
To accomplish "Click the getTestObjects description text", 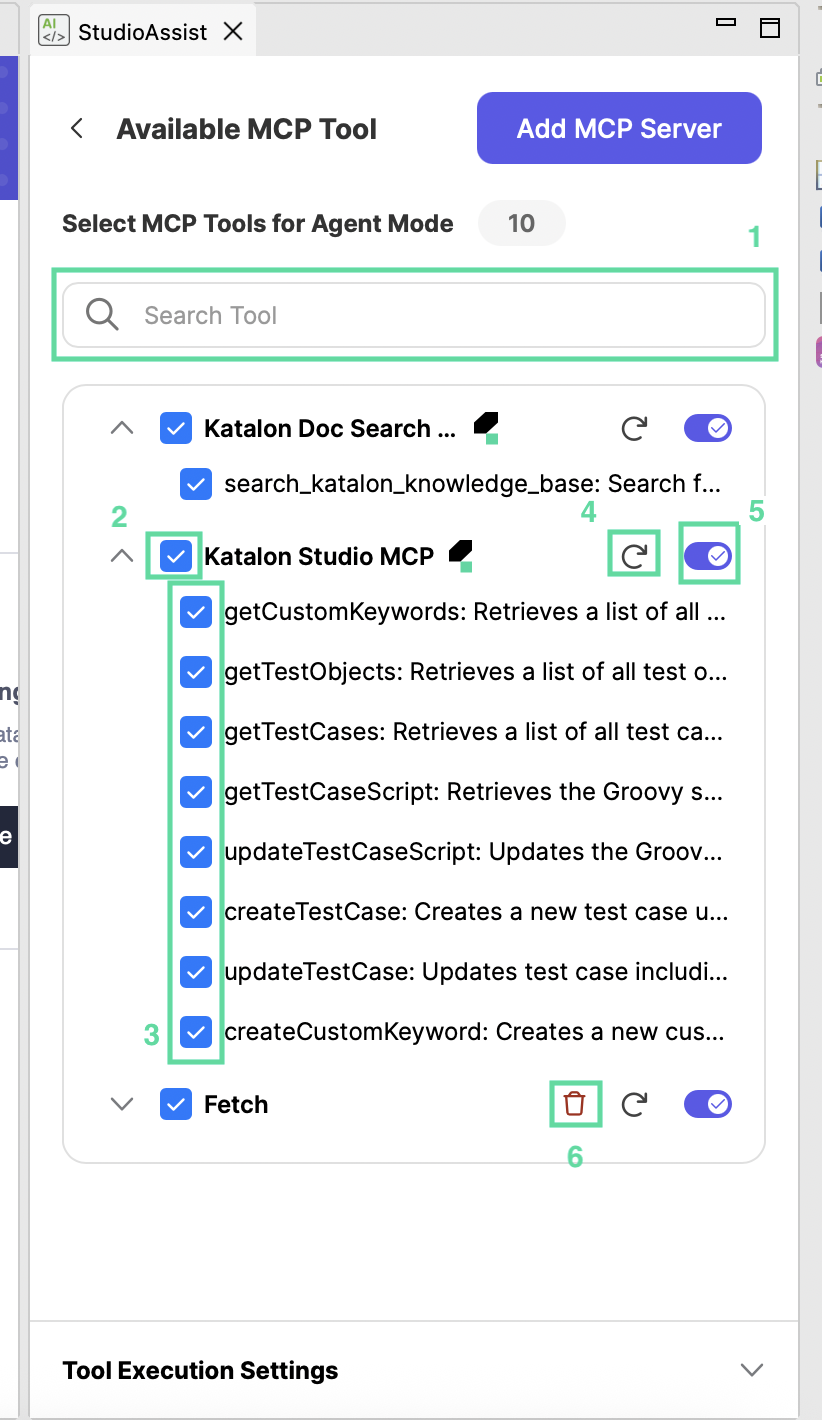I will pos(475,672).
